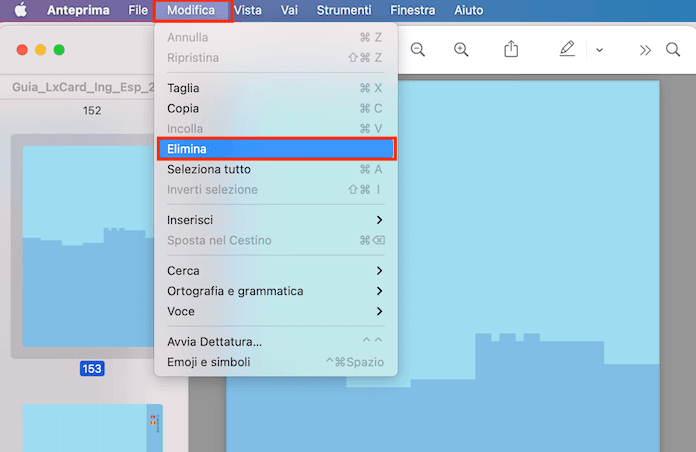The height and width of the screenshot is (452, 696).
Task: Open the Vista menu
Action: click(248, 10)
